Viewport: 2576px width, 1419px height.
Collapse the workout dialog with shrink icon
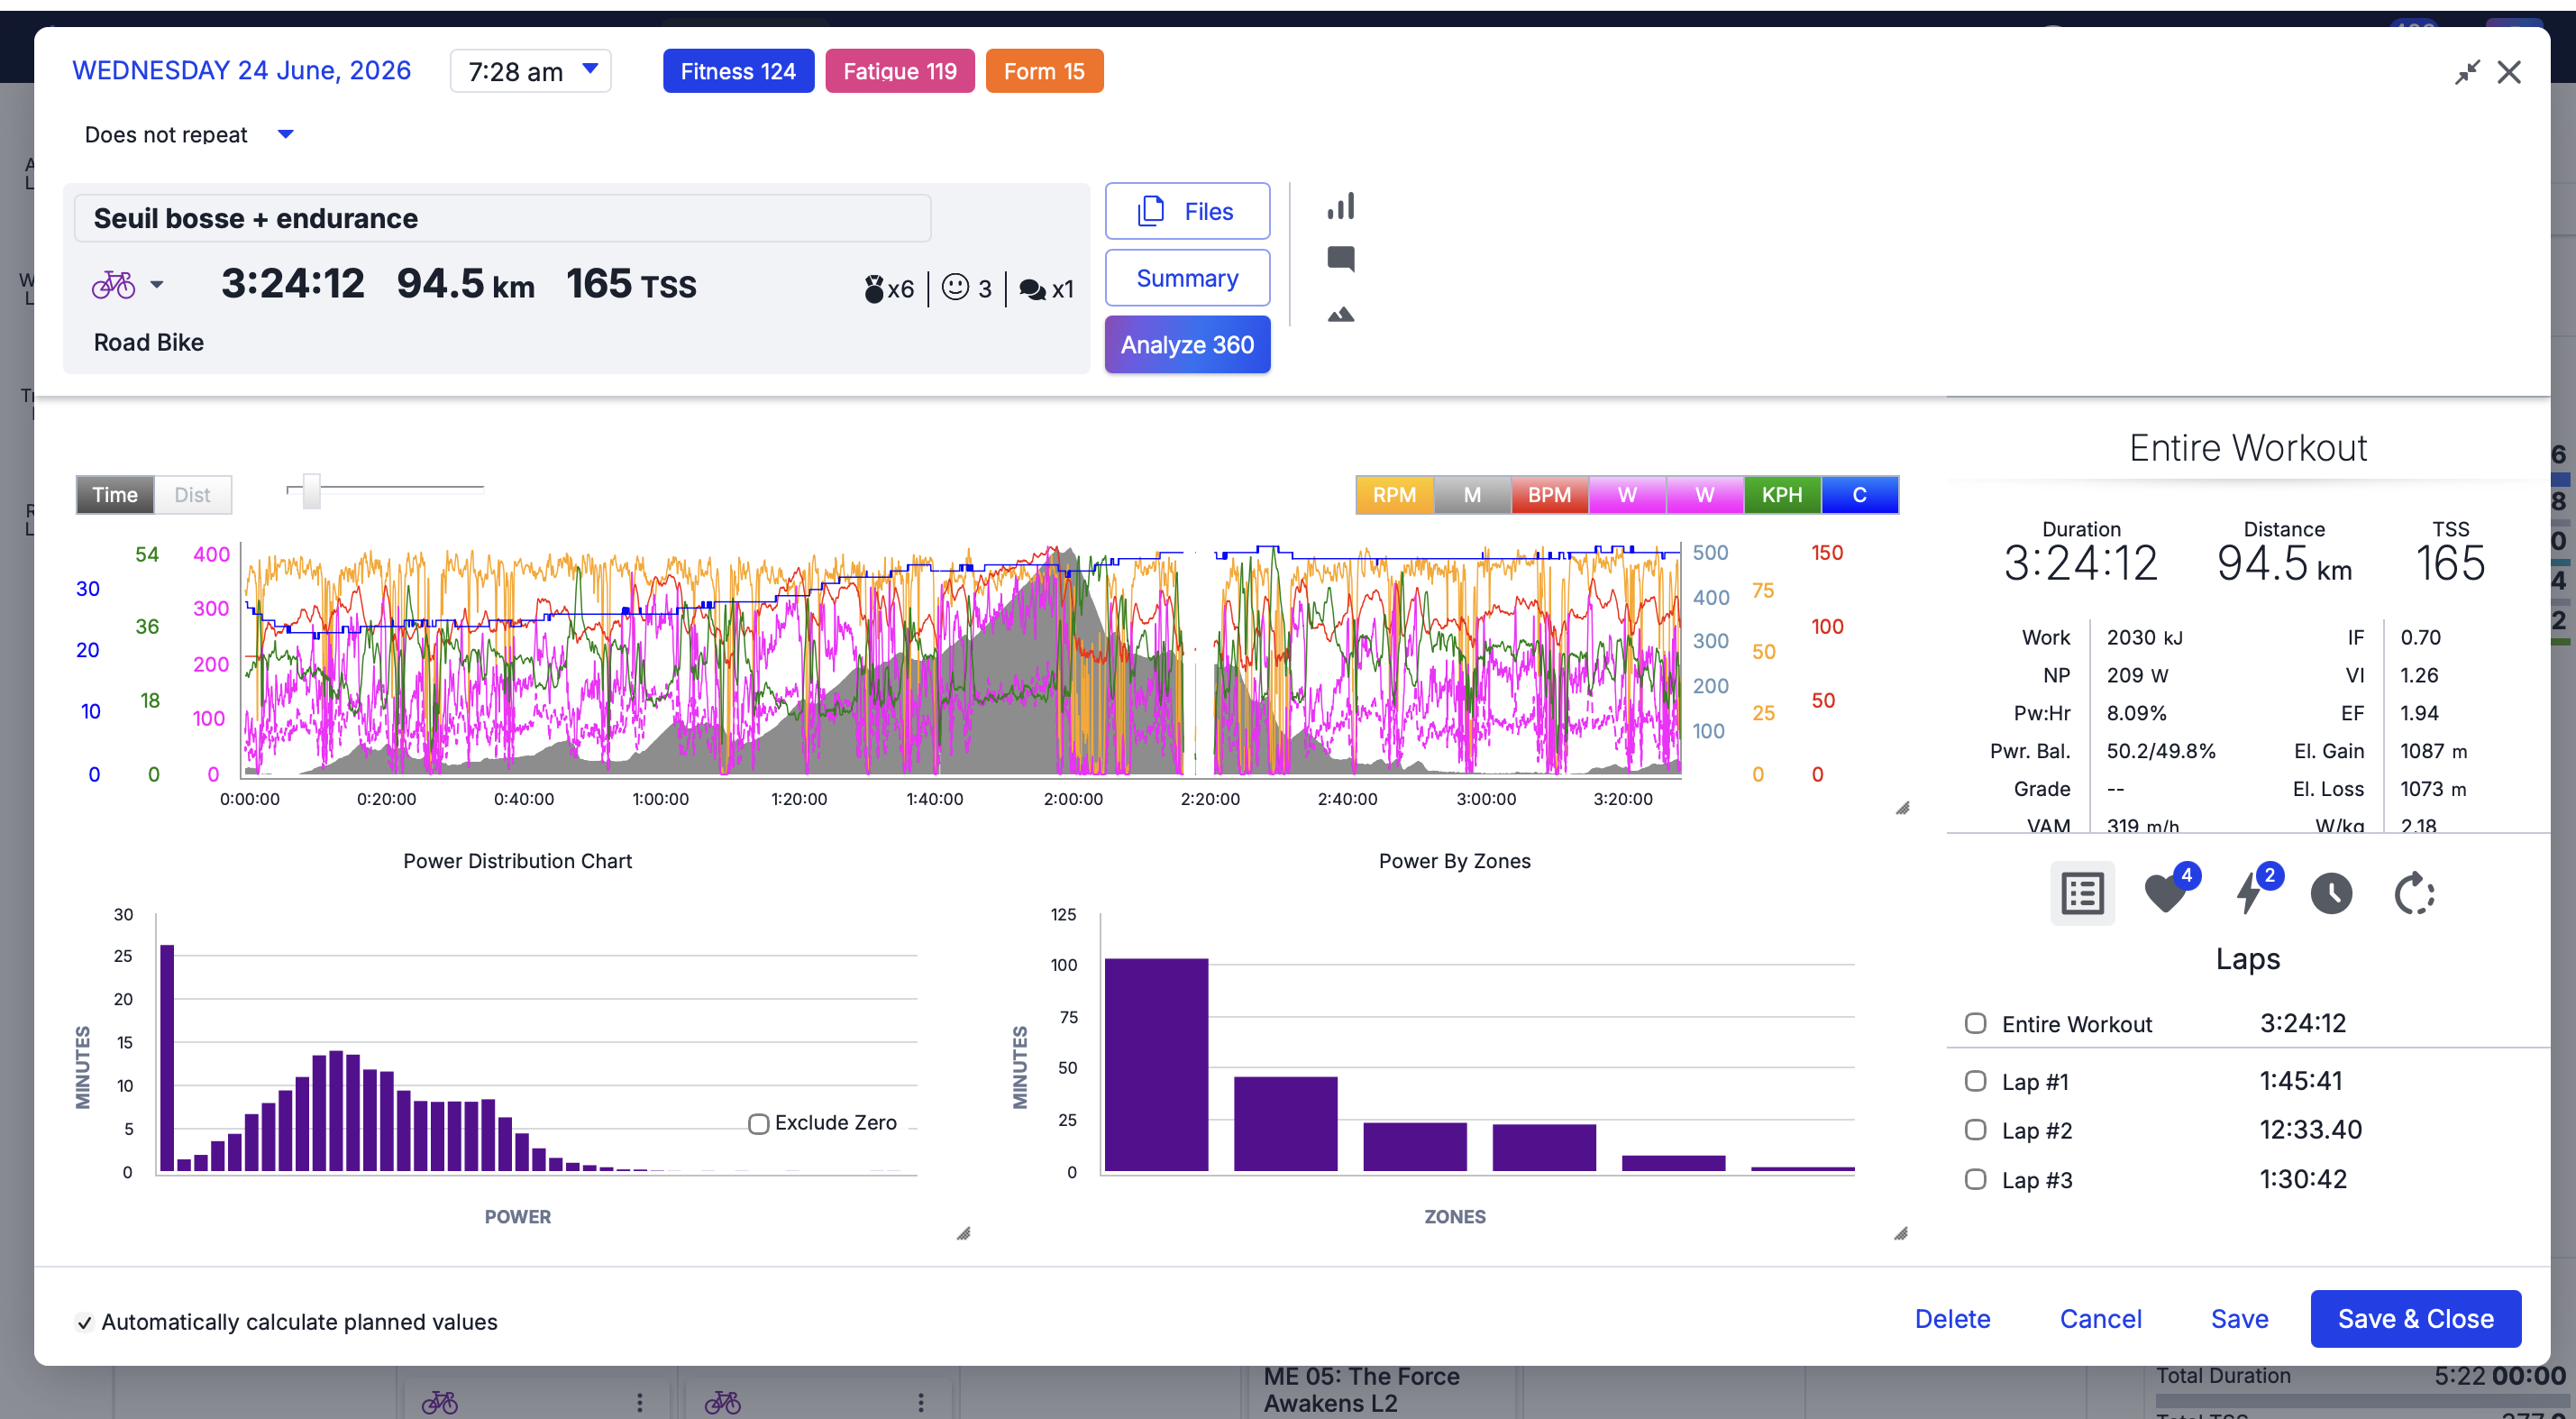(2467, 72)
